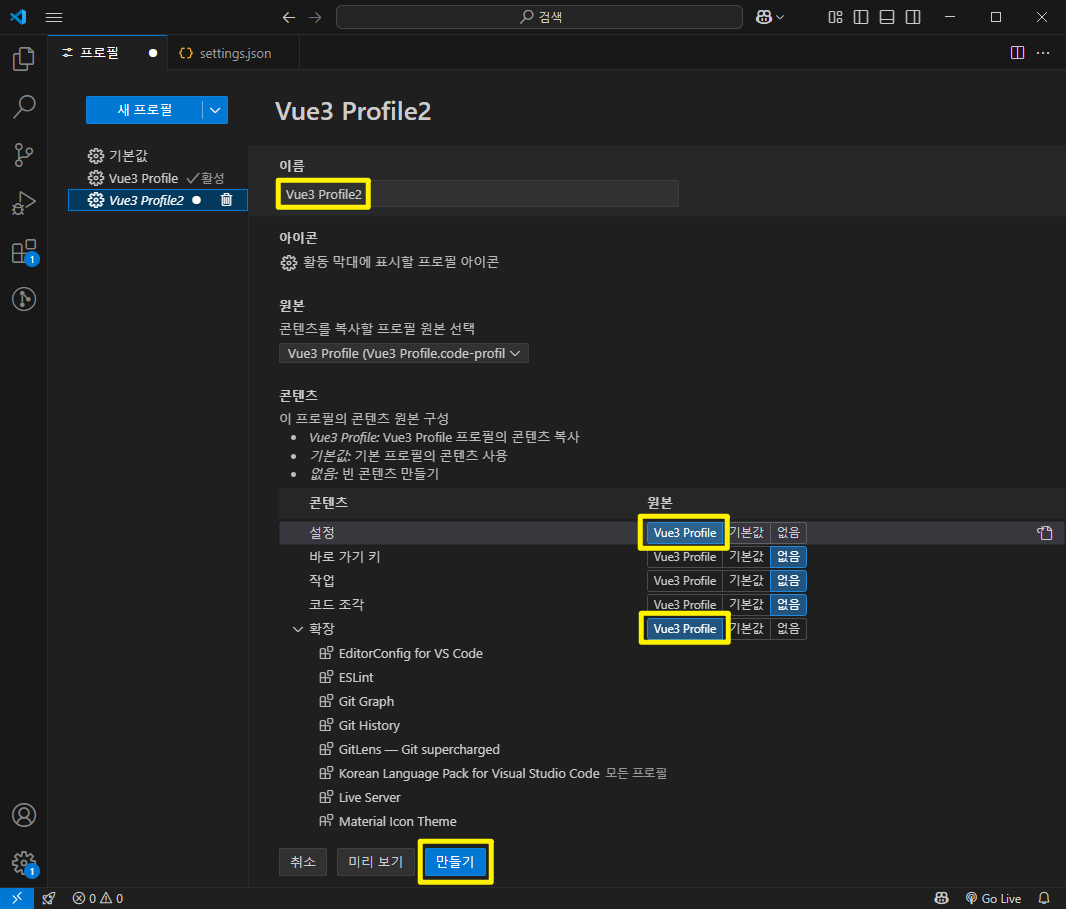Open the Copilot dropdown chevron in title bar
1066x909 pixels.
coord(780,17)
